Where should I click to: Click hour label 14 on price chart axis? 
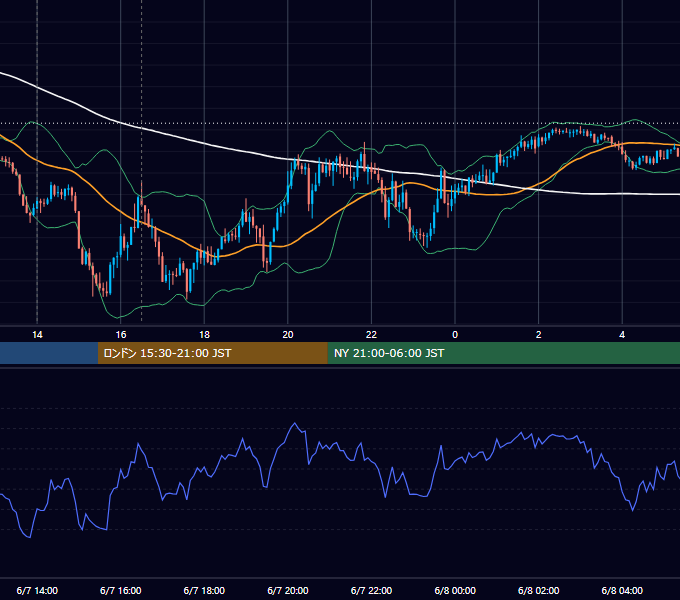point(37,335)
